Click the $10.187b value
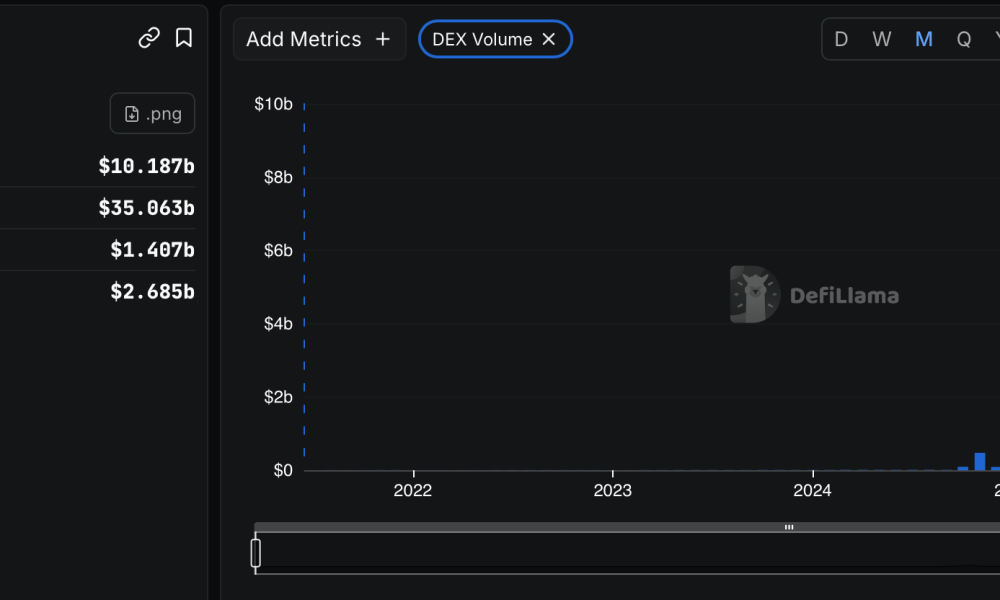 [x=146, y=166]
